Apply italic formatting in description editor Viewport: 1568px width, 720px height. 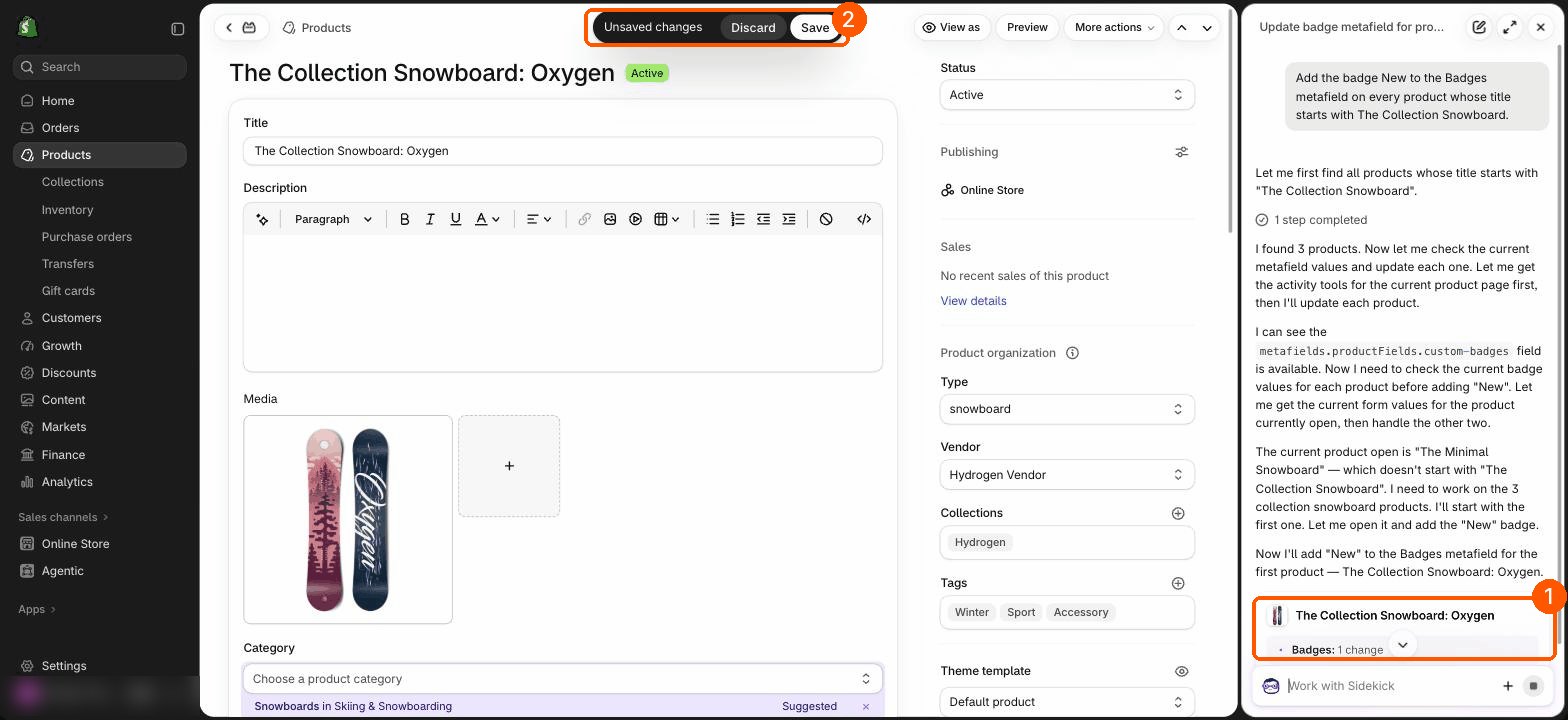tap(430, 219)
